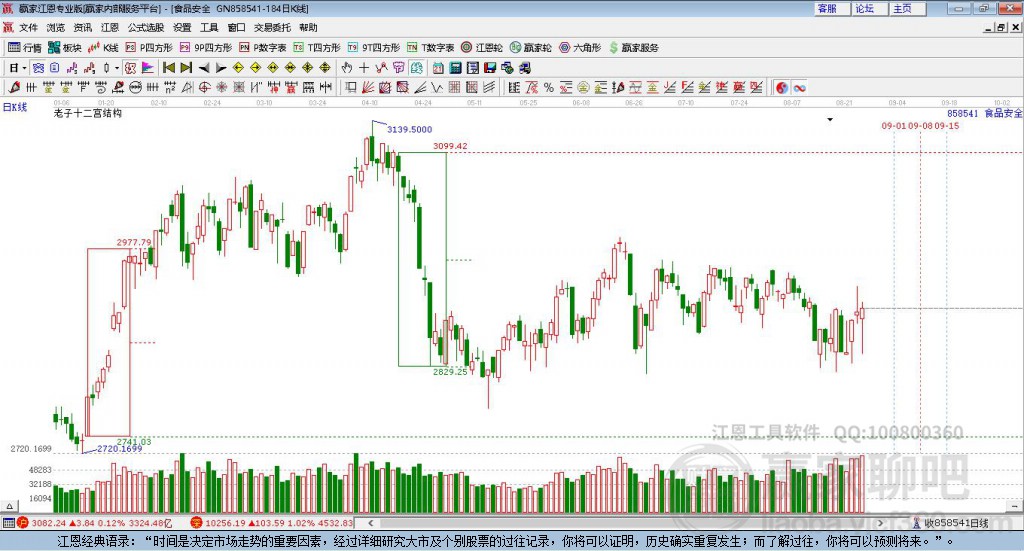Toggle the blue butterfly-shaped button
Screen dimensions: 1024x551
39,68
